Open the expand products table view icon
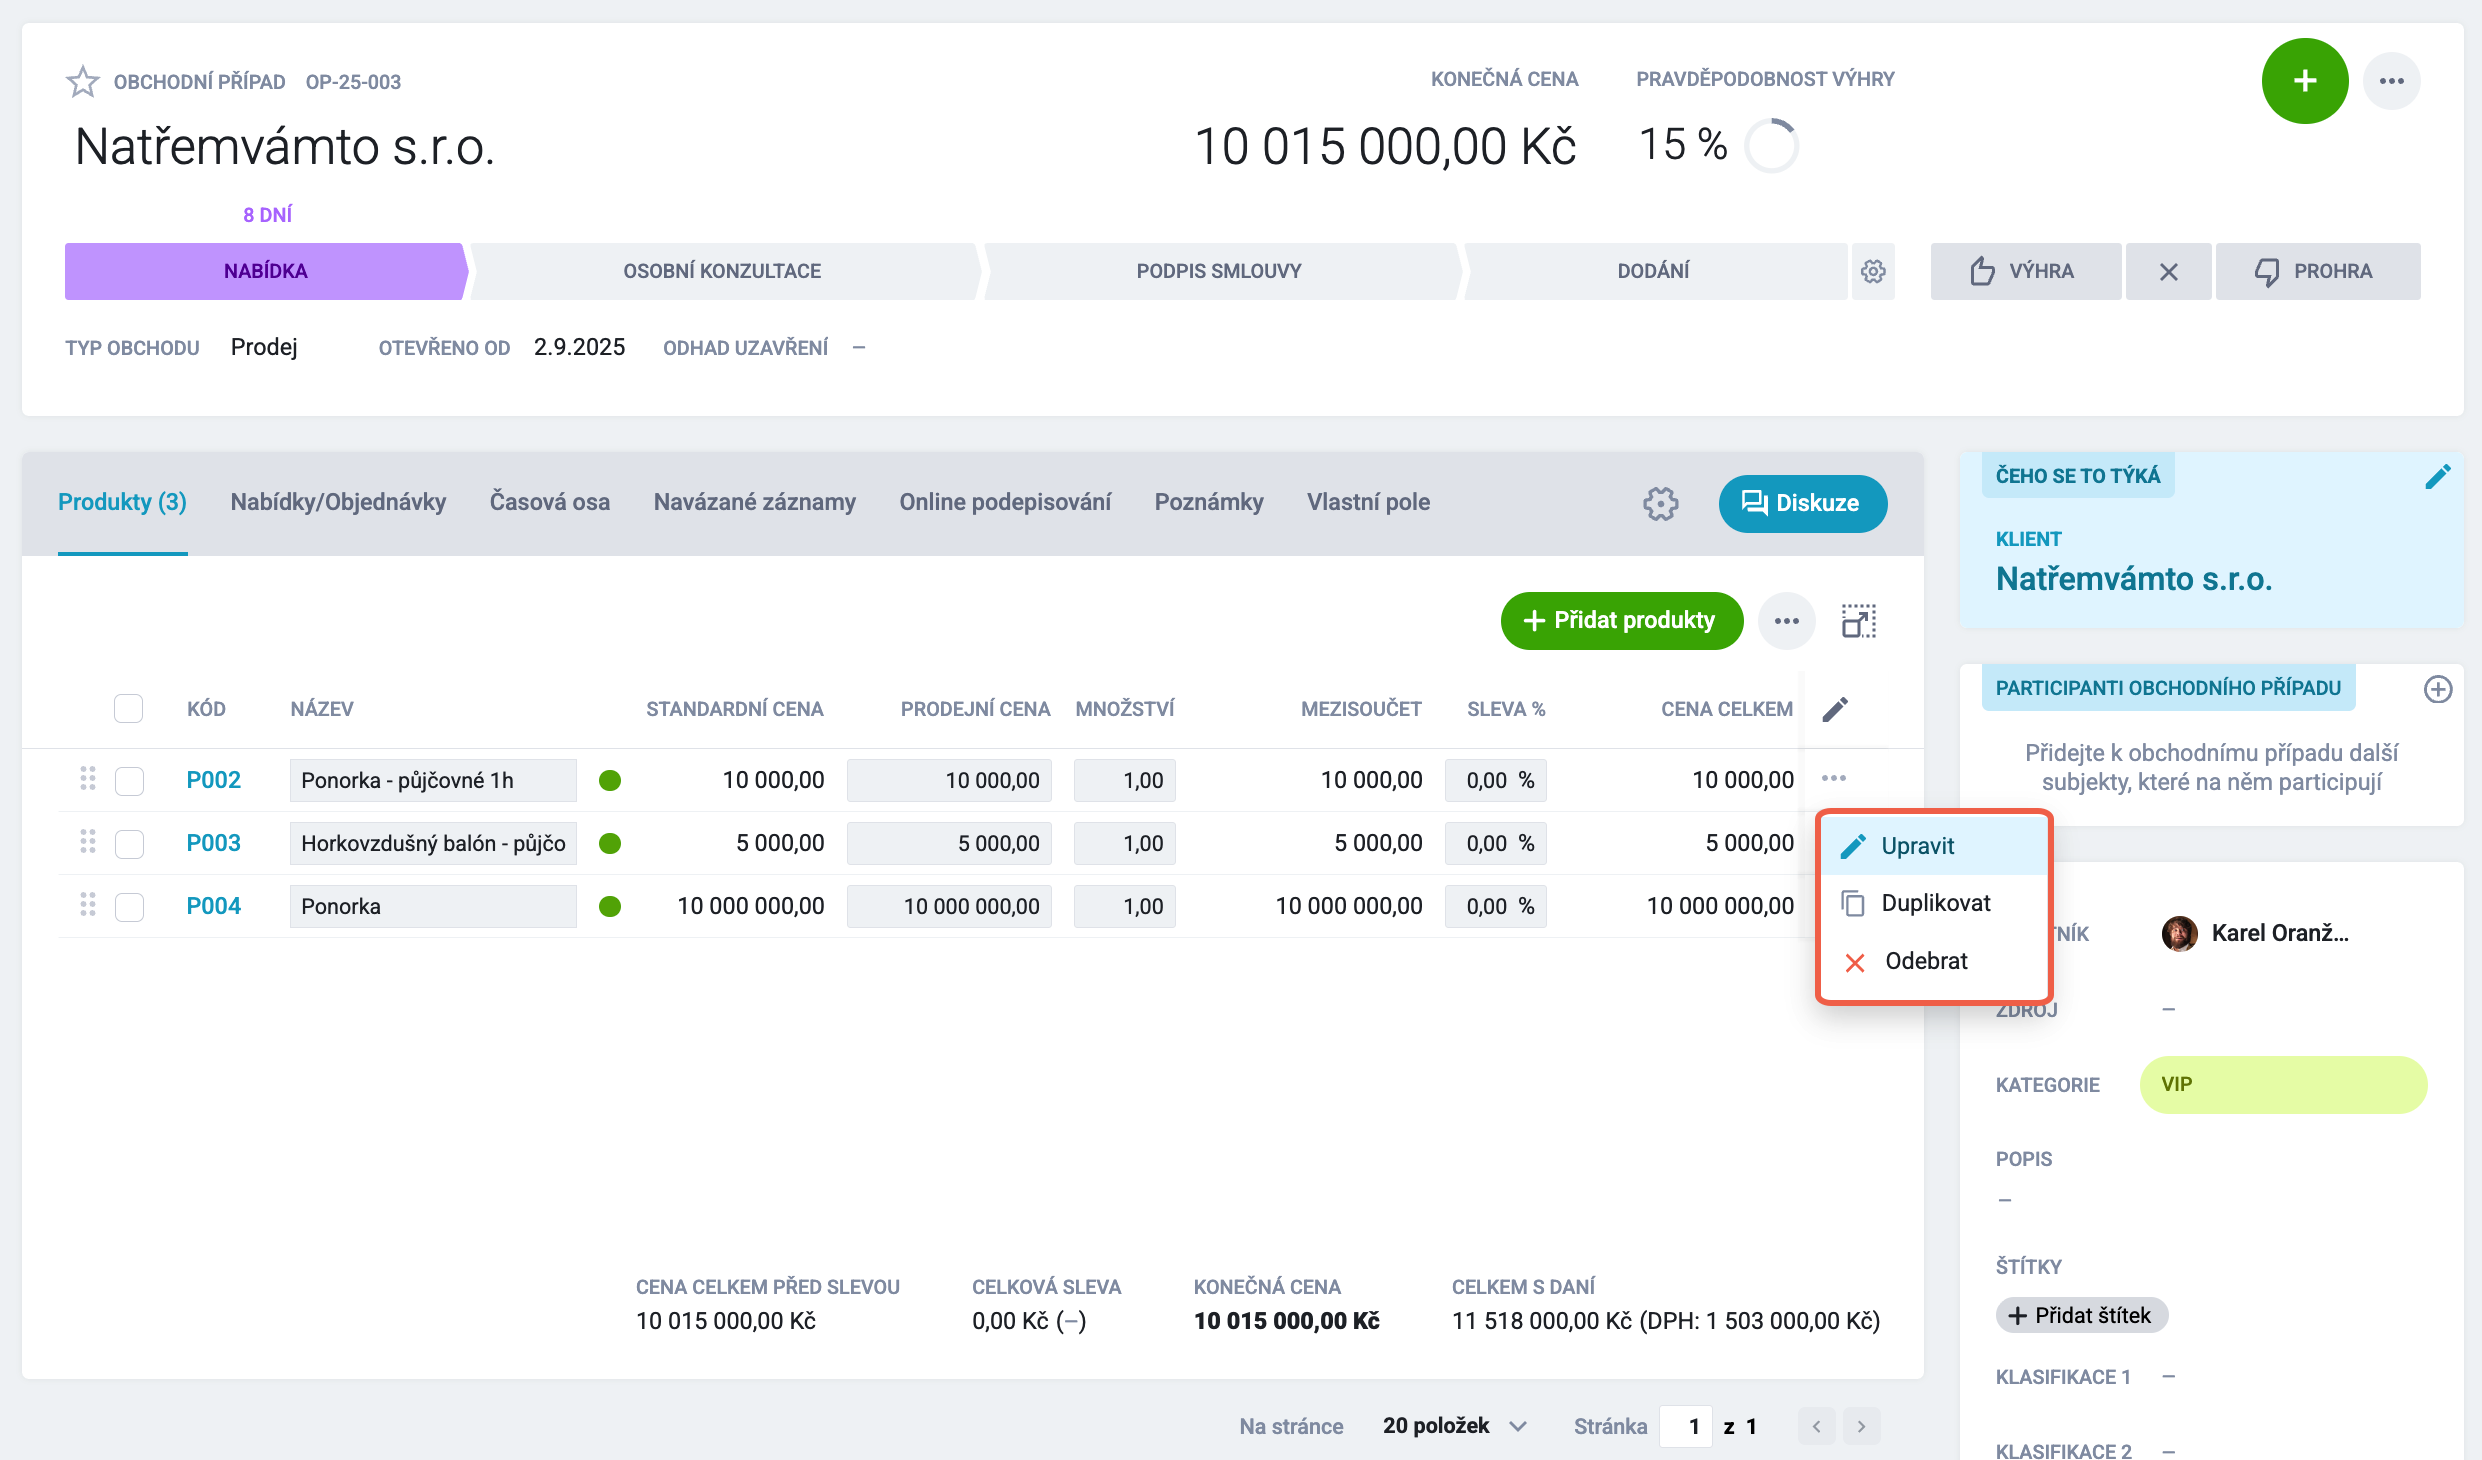 (x=1859, y=621)
